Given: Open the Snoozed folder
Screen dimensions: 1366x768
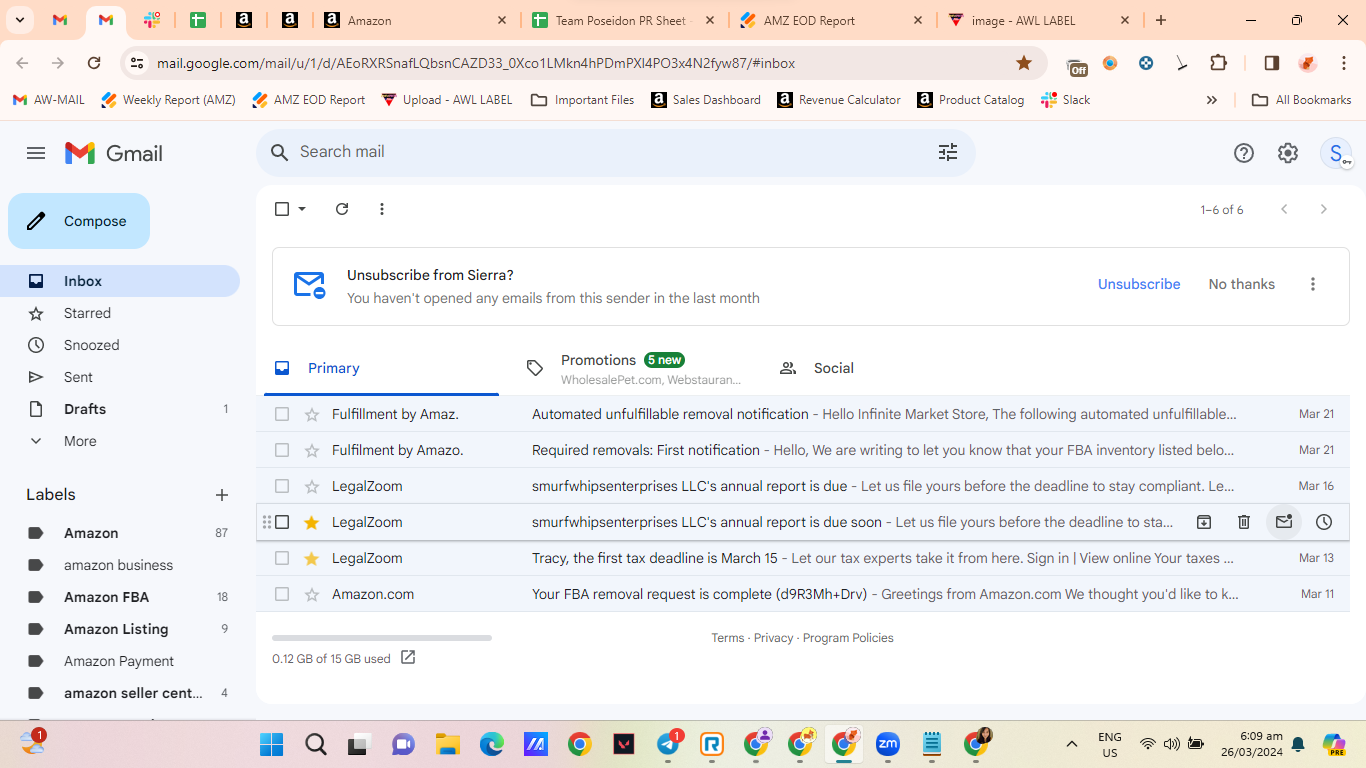Looking at the screenshot, I should pyautogui.click(x=120, y=345).
